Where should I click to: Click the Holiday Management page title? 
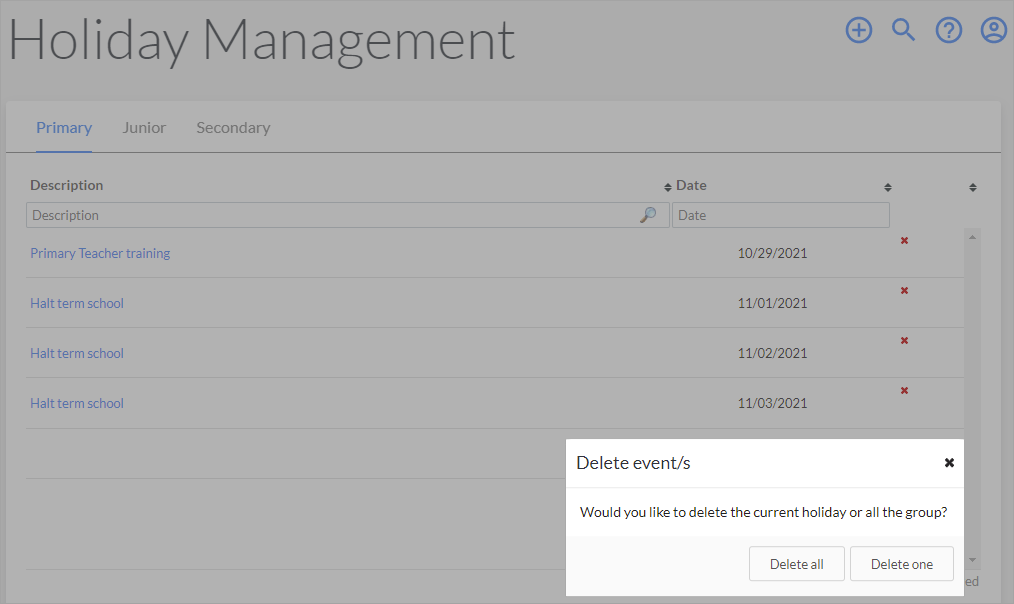261,41
